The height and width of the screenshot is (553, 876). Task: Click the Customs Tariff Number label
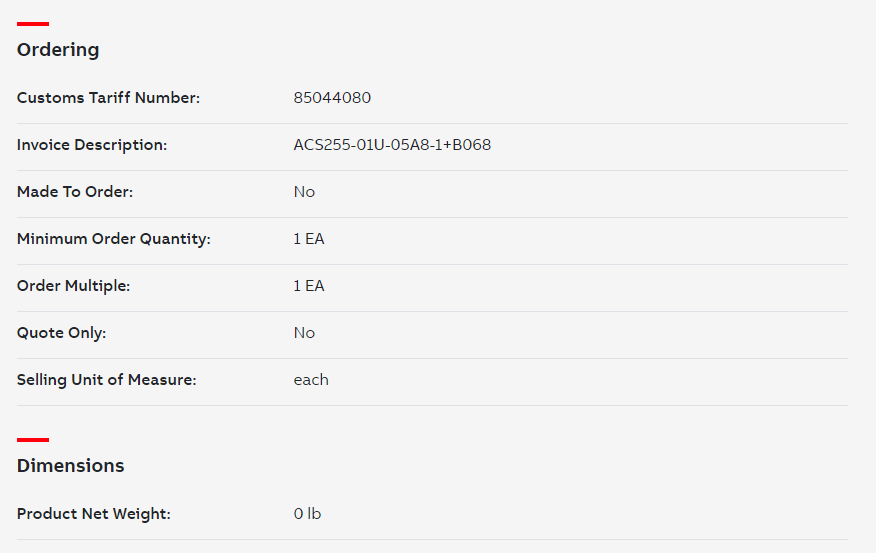[x=108, y=98]
